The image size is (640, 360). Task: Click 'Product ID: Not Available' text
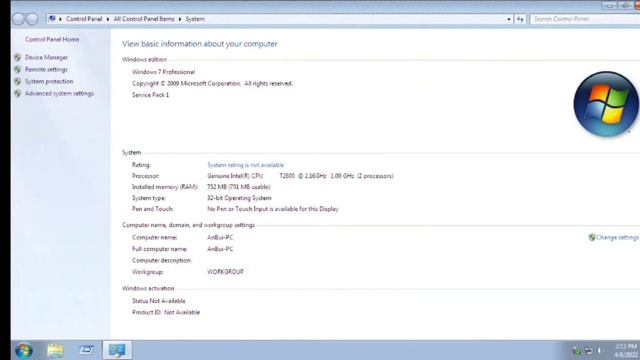point(166,312)
